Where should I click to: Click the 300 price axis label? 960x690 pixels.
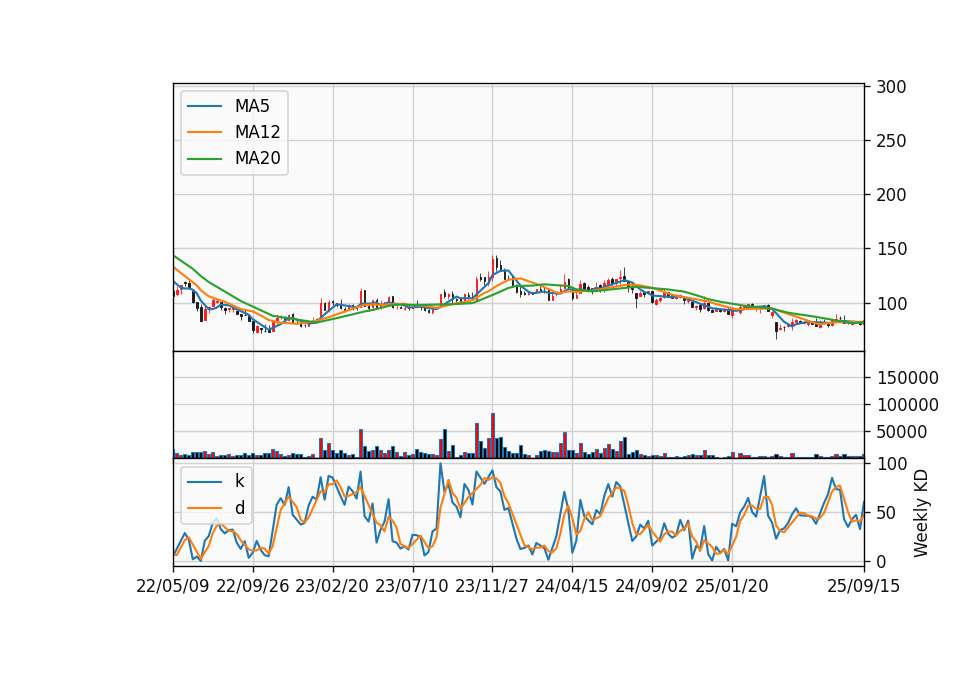tap(891, 87)
